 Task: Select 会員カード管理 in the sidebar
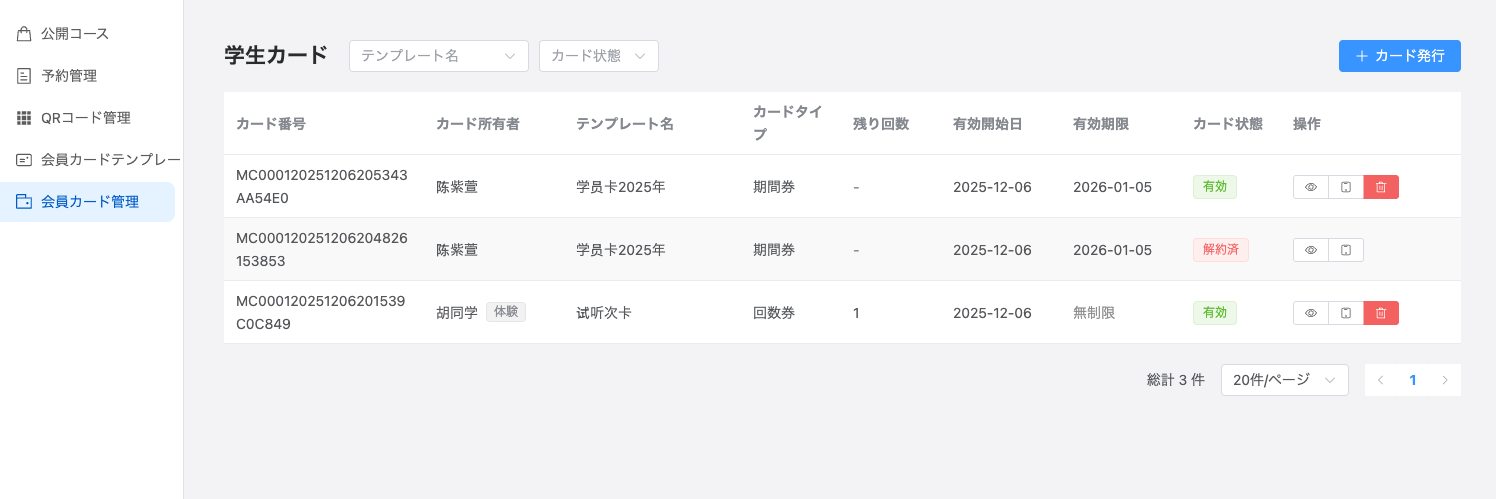[89, 202]
